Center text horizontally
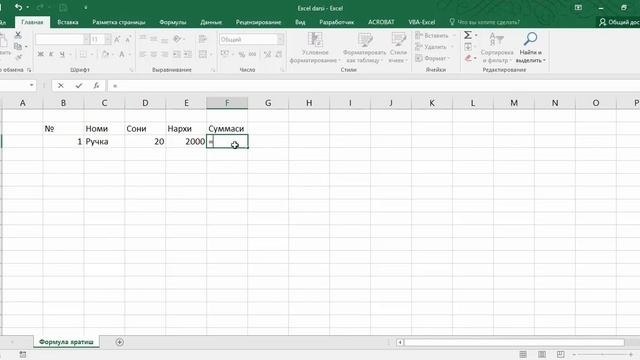640x360 pixels. 153,54
